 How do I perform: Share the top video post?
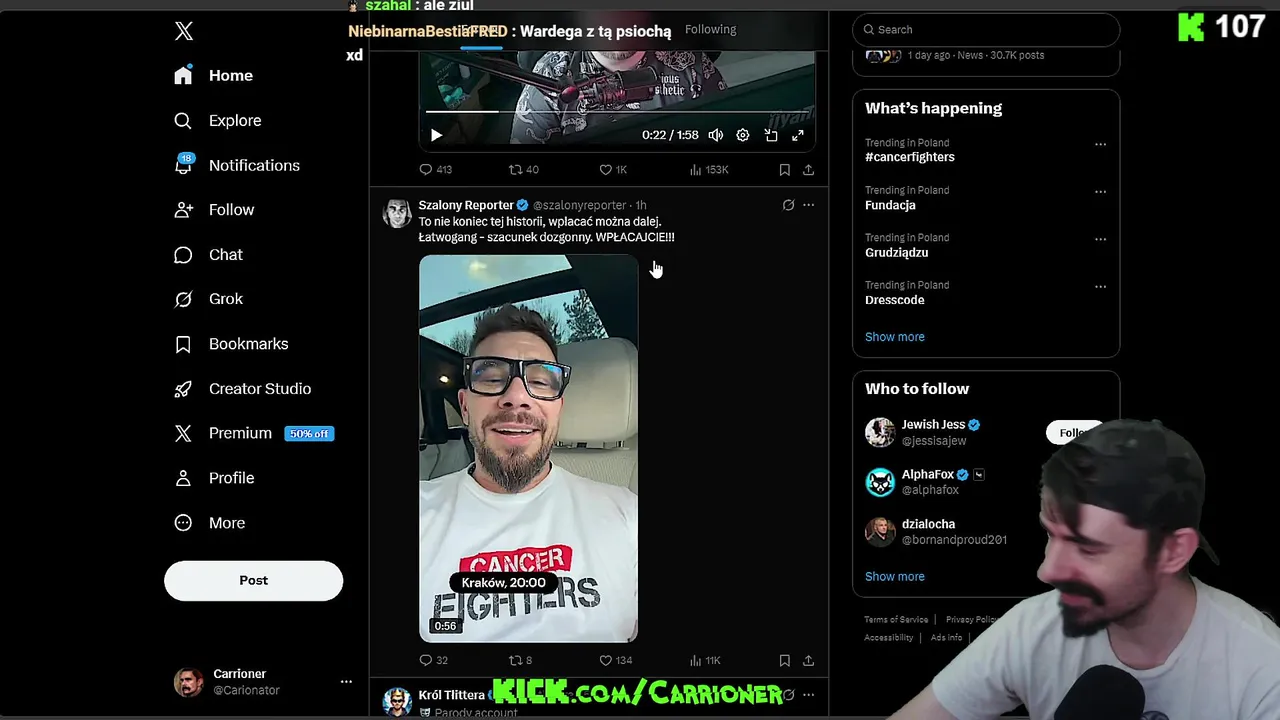click(x=808, y=170)
